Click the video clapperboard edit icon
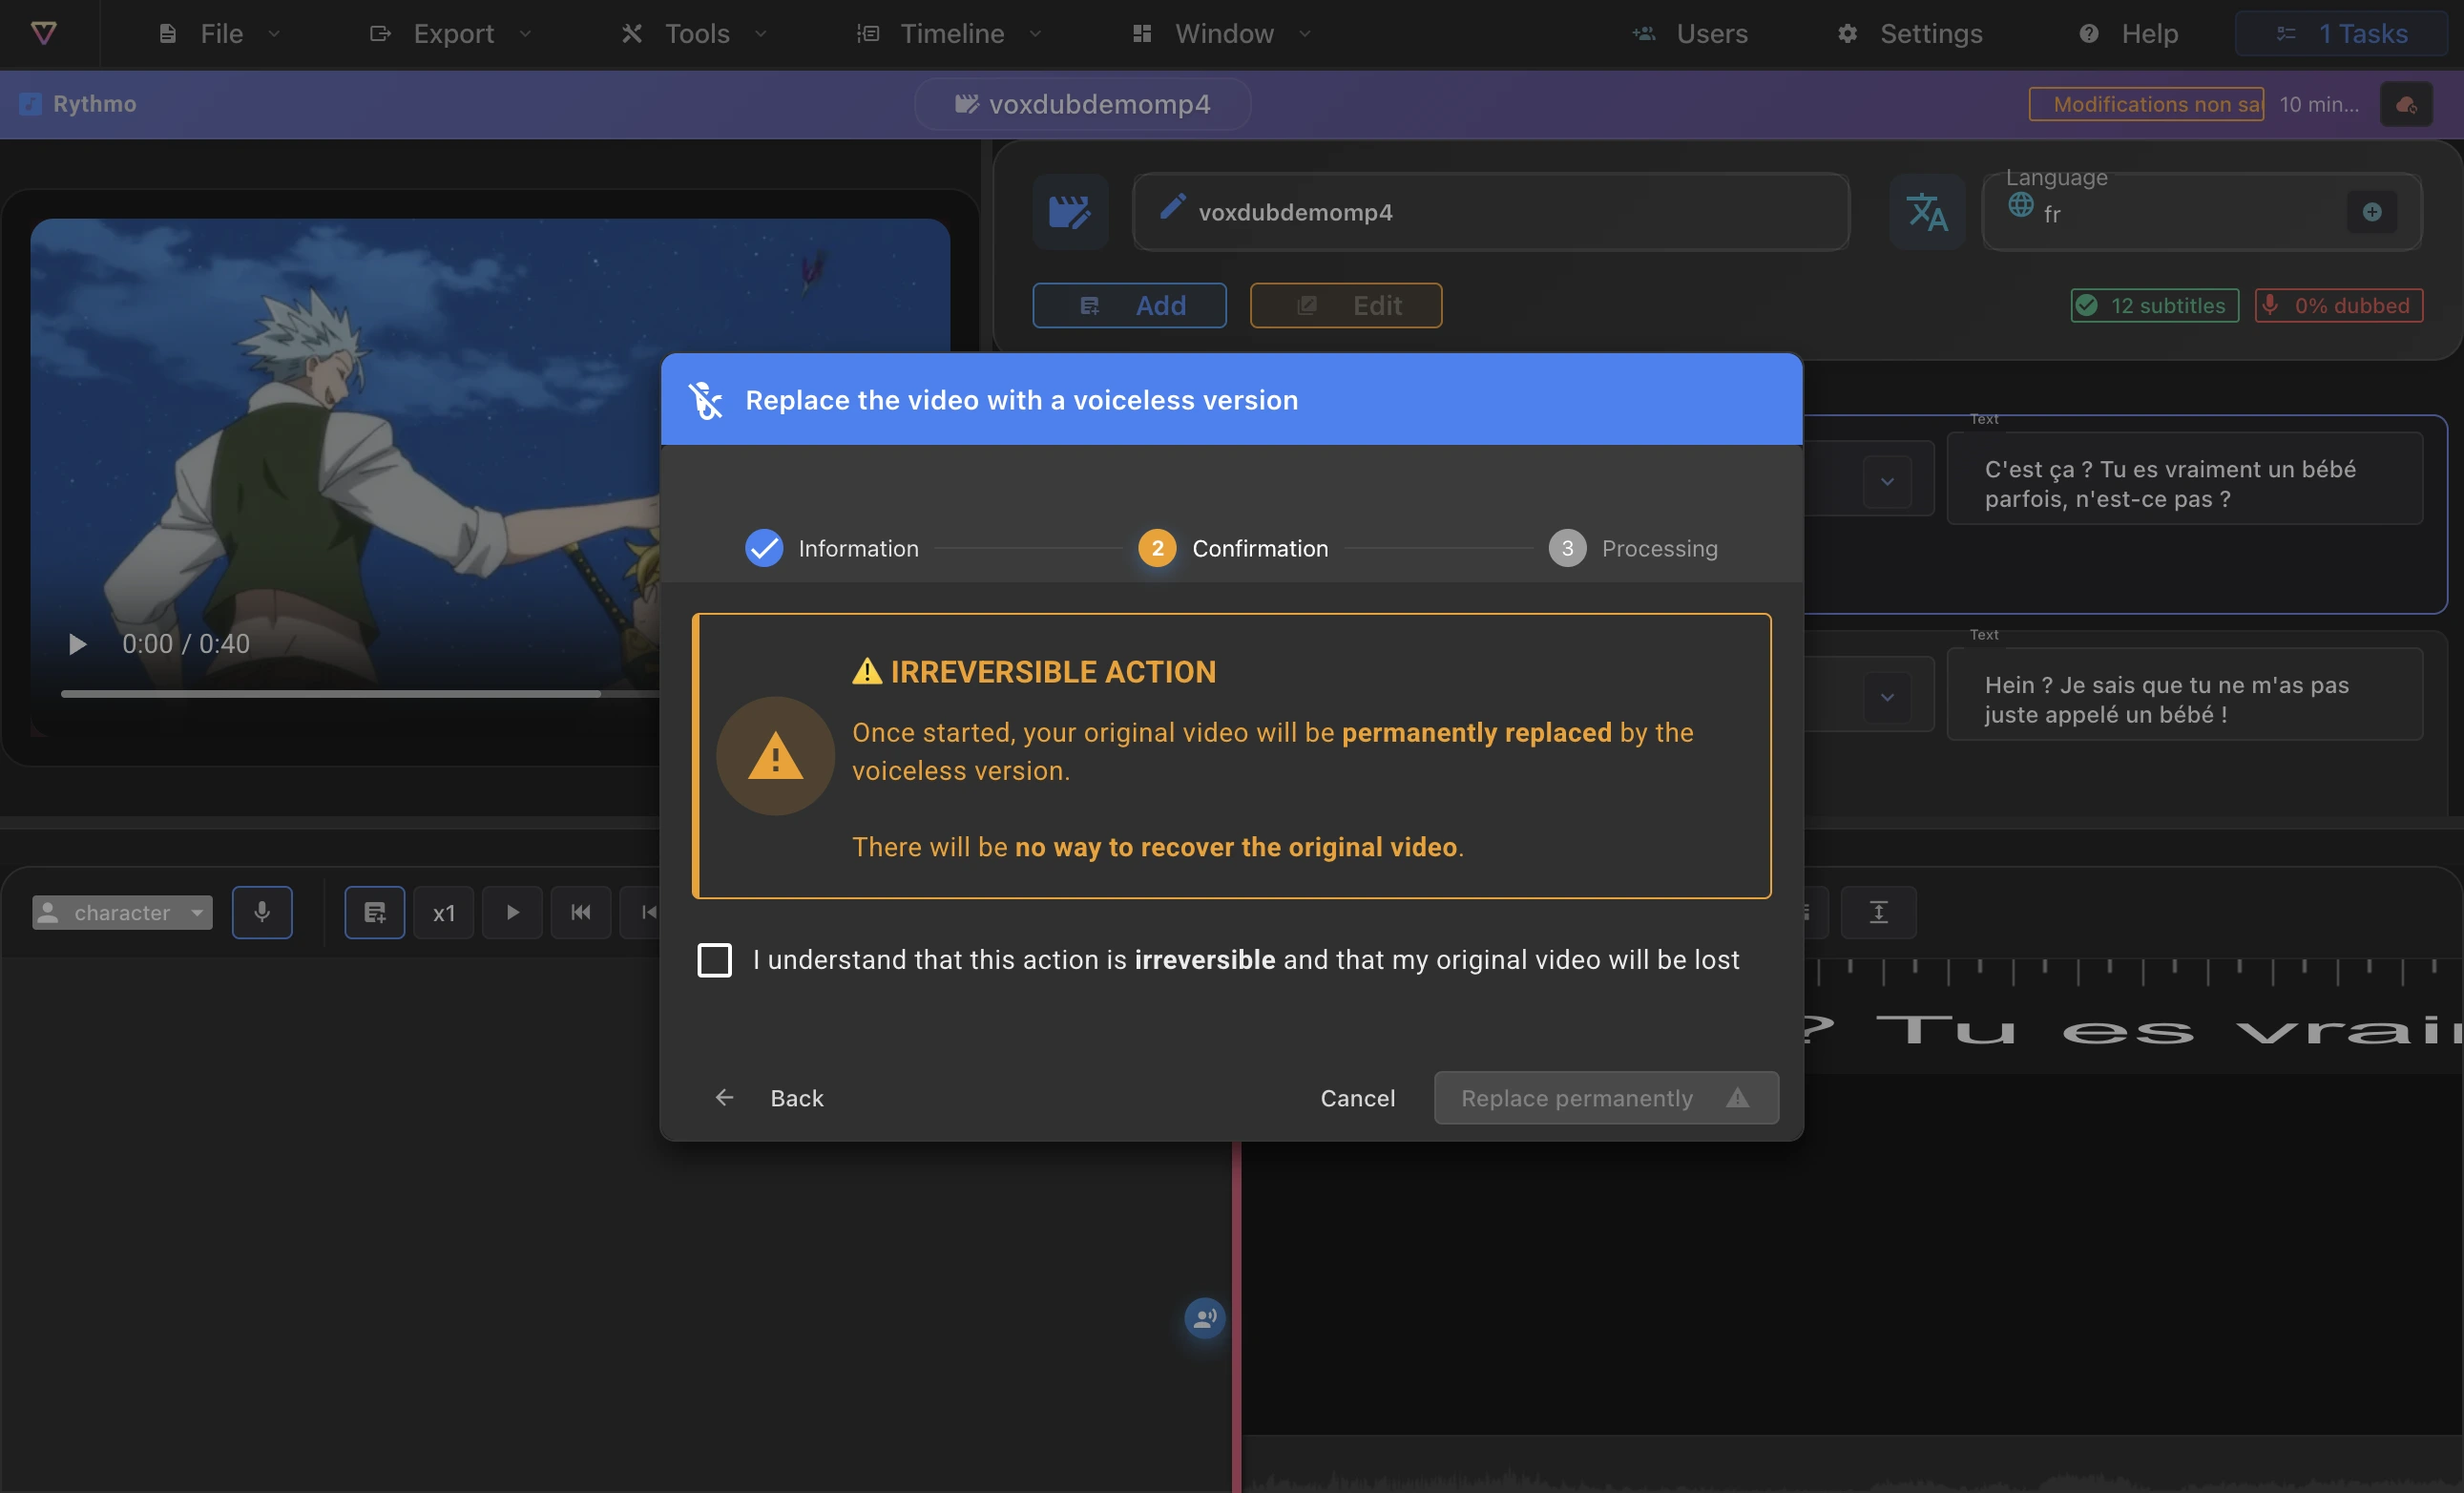The height and width of the screenshot is (1493, 2464). [x=1070, y=212]
